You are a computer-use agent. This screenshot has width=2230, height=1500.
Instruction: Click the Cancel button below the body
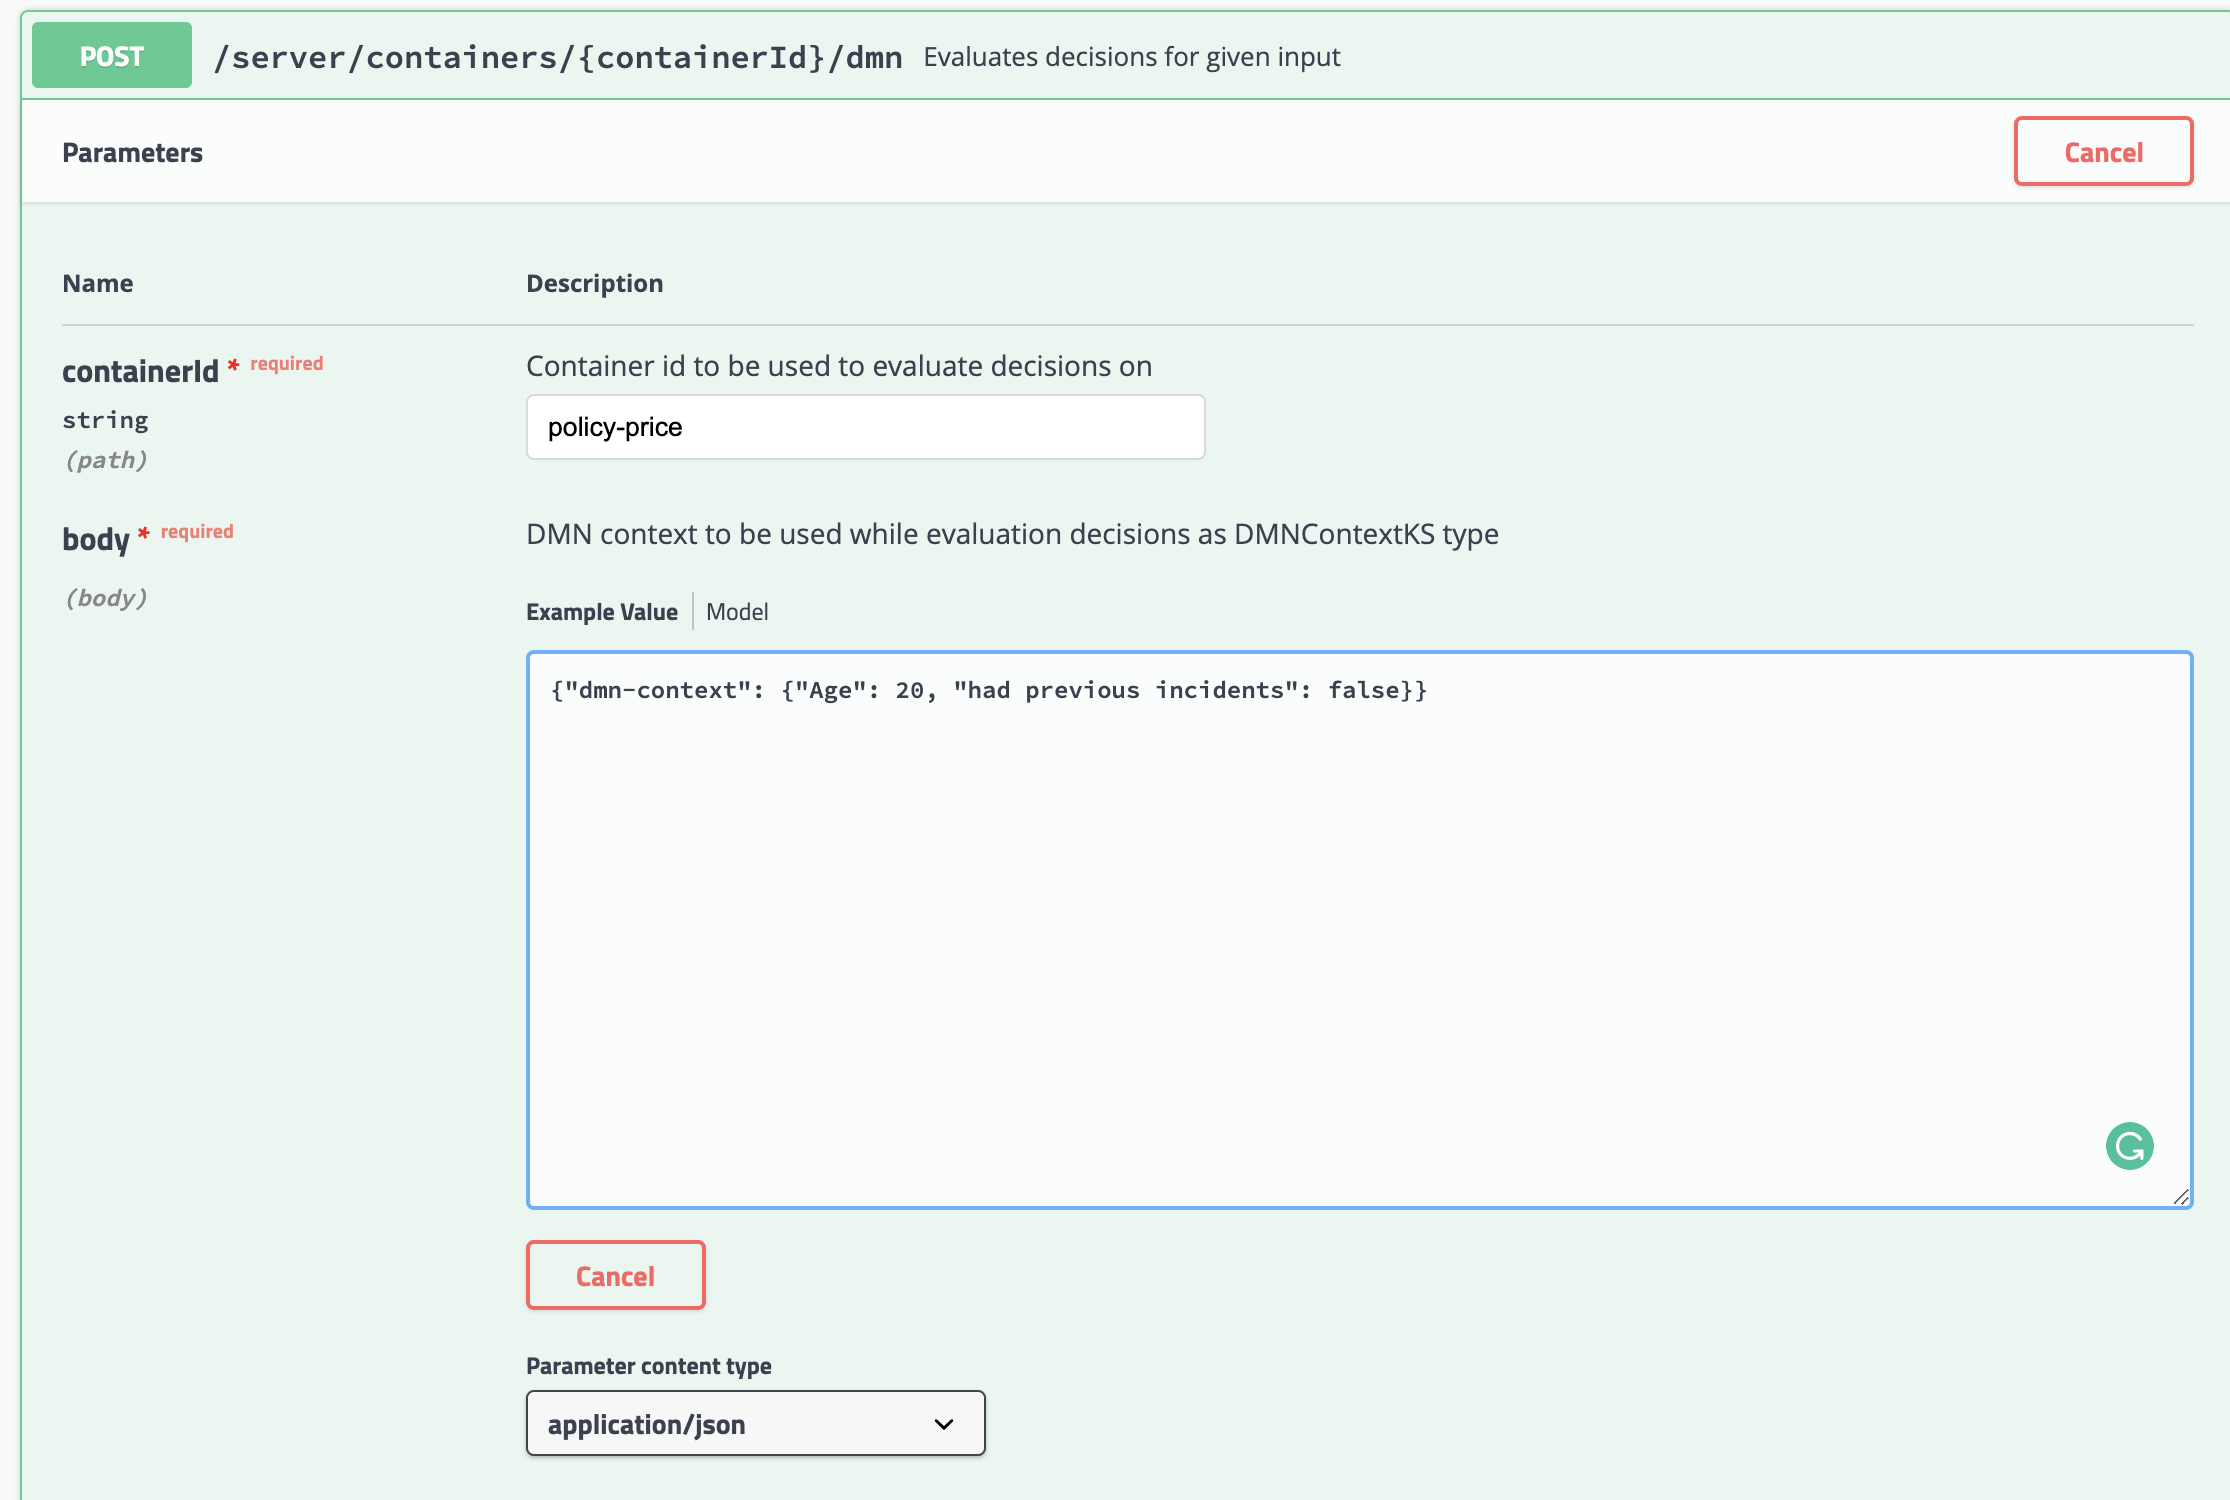[x=615, y=1276]
